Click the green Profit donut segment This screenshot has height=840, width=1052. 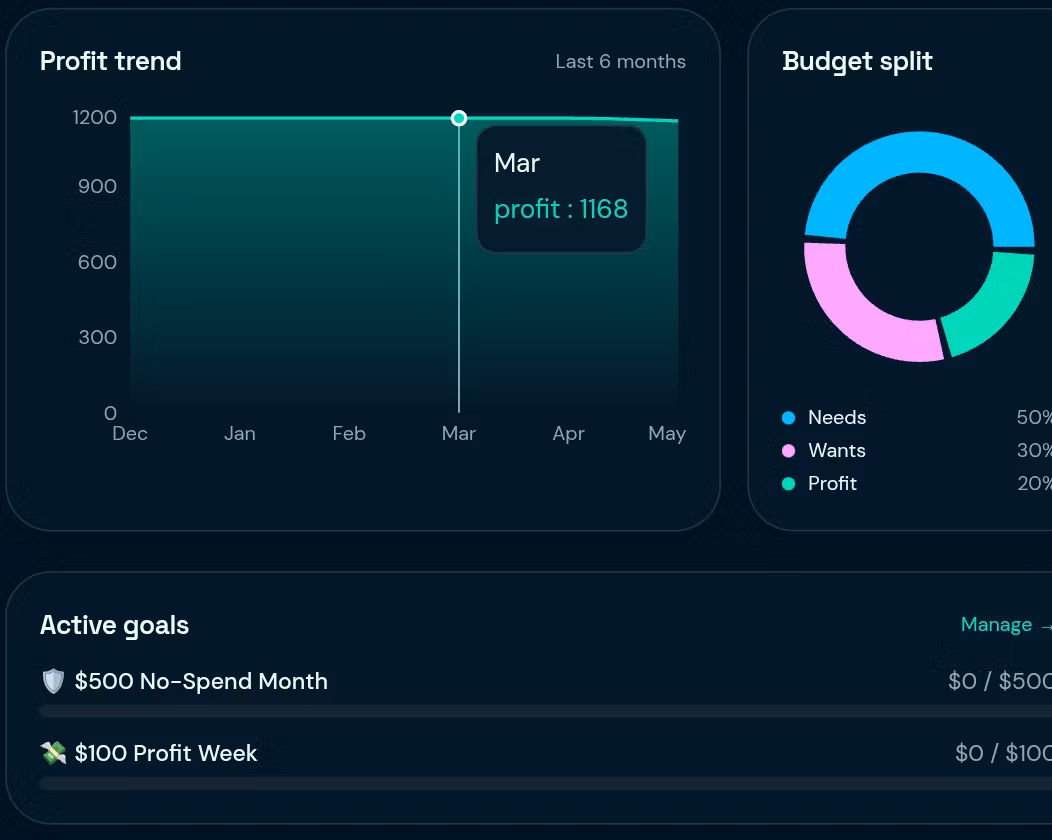point(993,302)
